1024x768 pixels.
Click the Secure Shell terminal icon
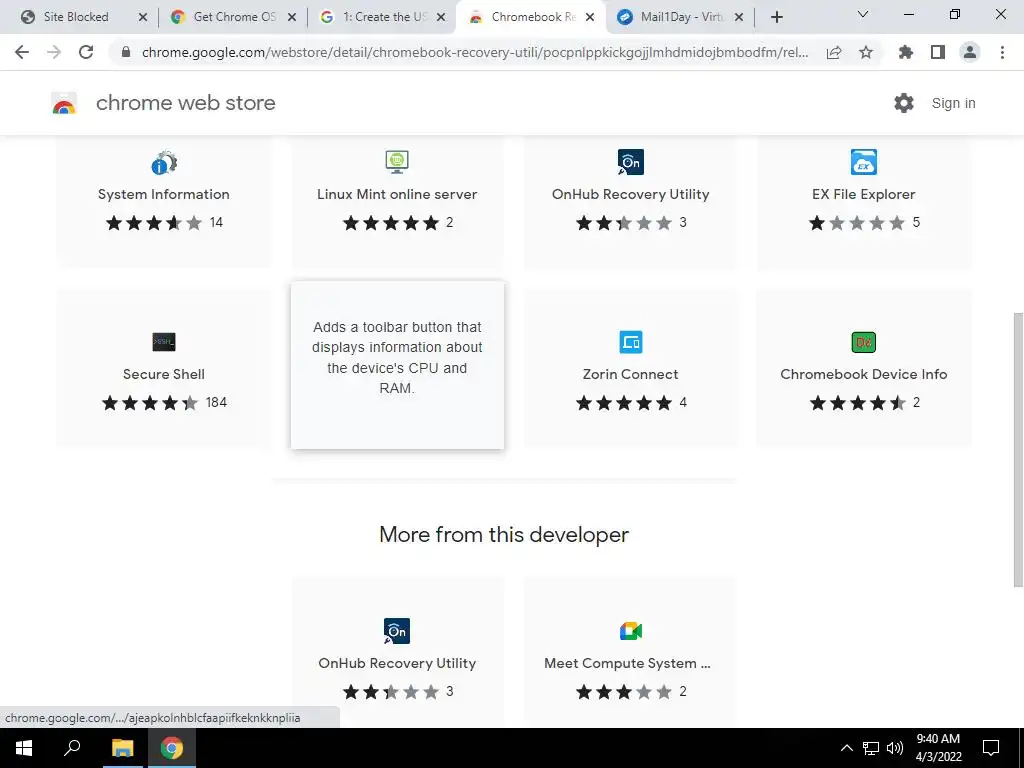(x=164, y=342)
